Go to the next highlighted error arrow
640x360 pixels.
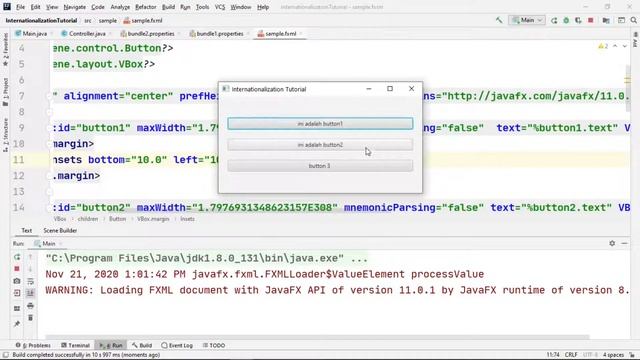click(624, 46)
